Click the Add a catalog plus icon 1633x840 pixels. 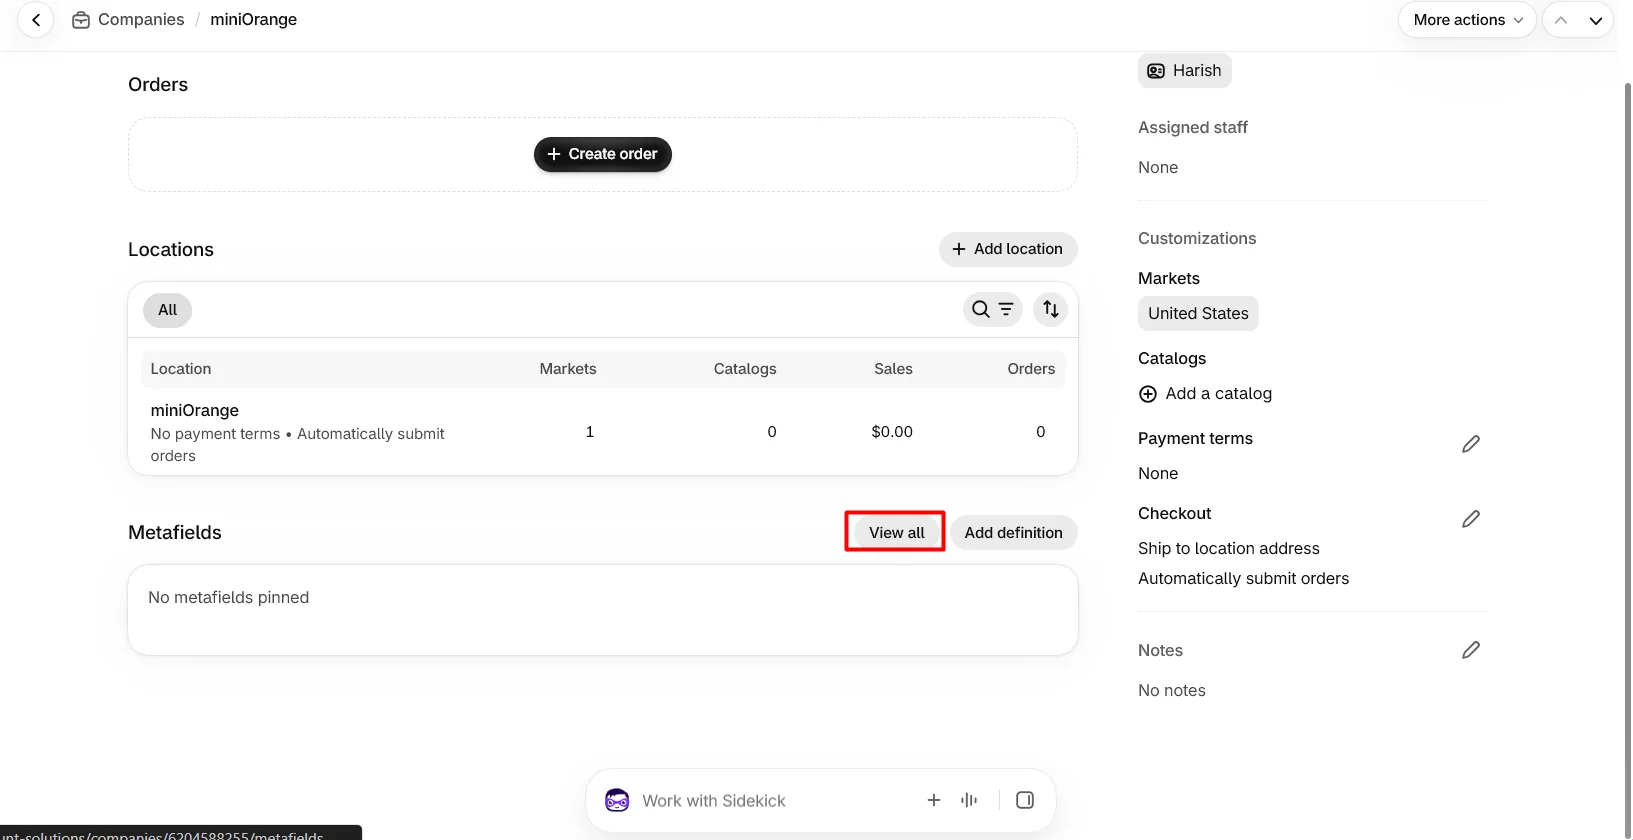click(x=1148, y=394)
